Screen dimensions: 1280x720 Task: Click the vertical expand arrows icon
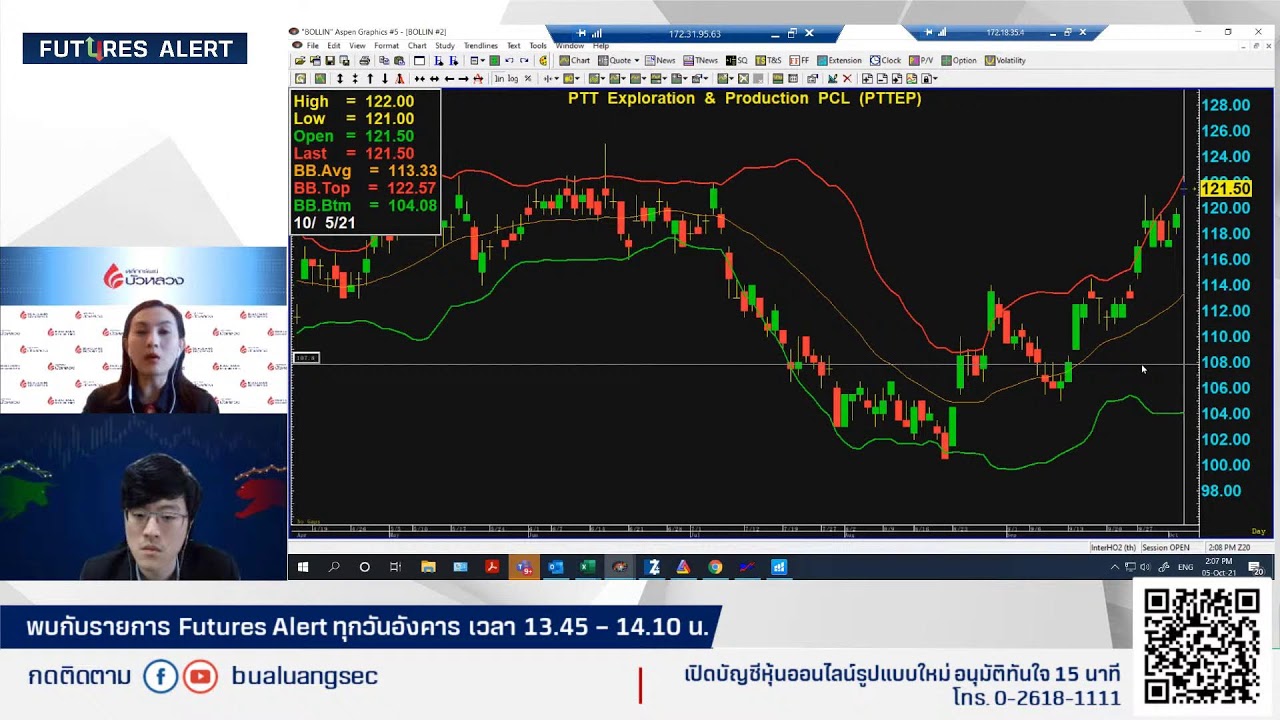click(x=340, y=78)
